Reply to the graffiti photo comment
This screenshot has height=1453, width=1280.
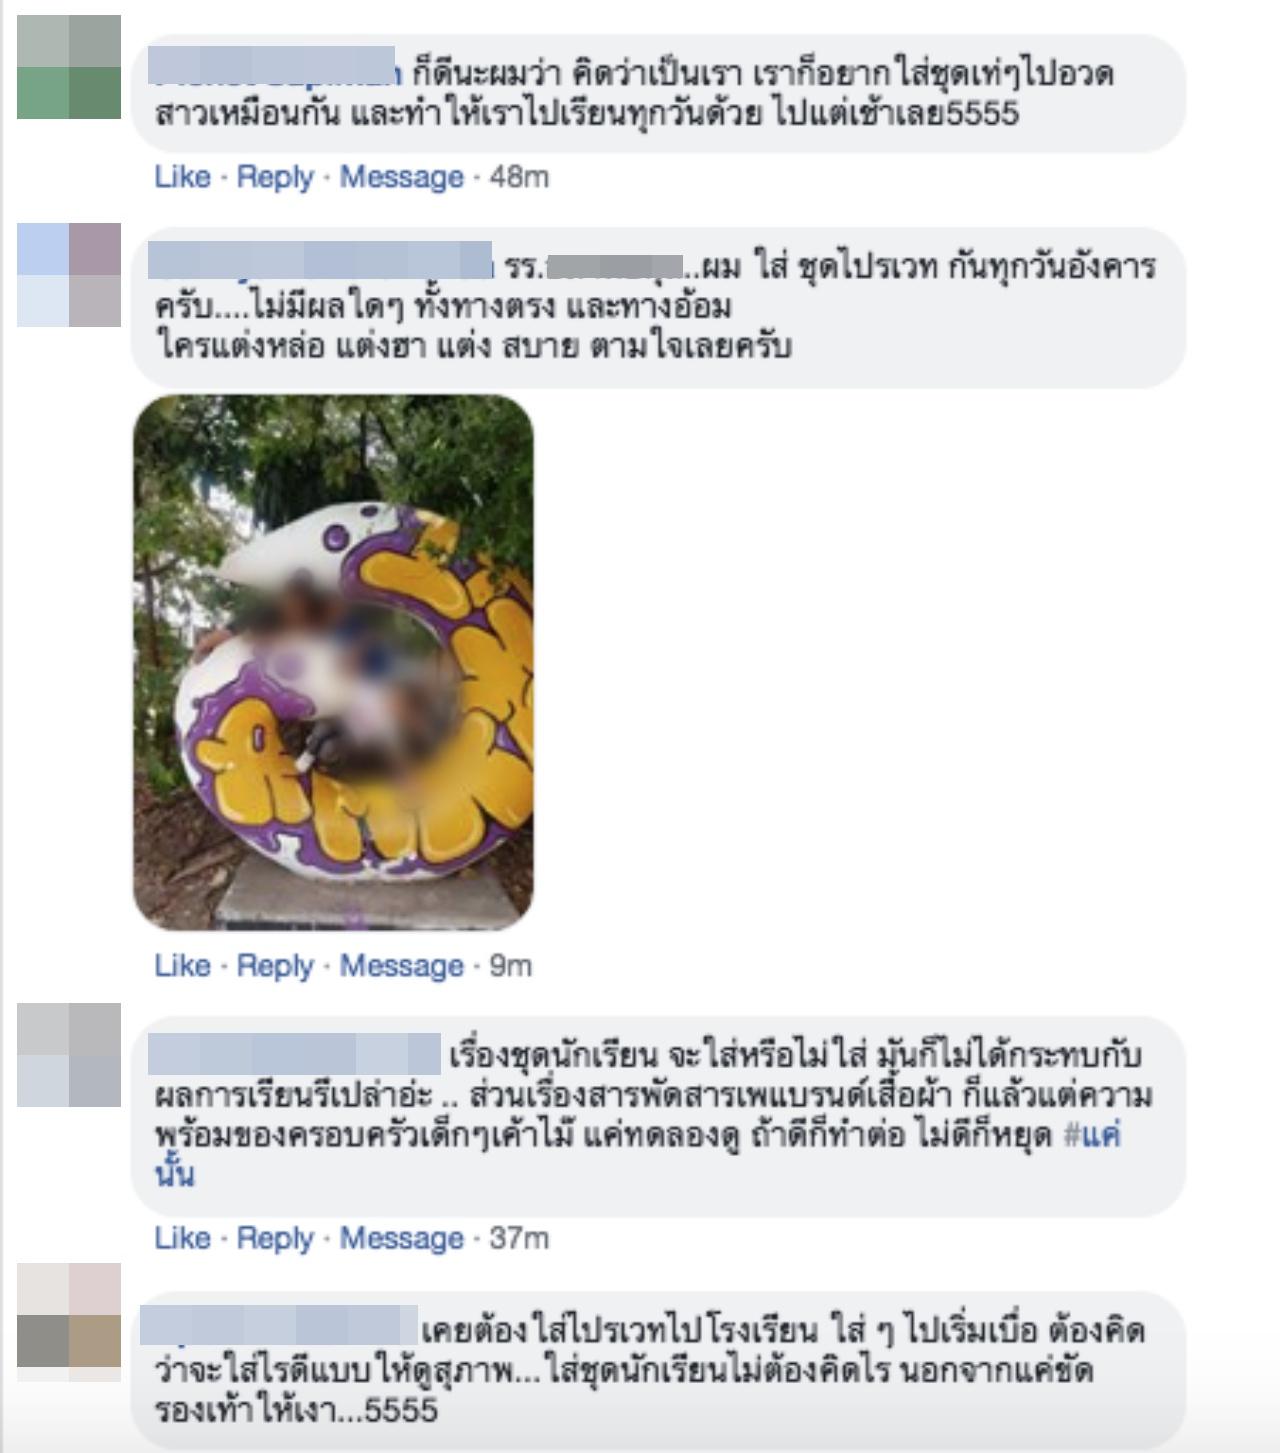tap(275, 966)
